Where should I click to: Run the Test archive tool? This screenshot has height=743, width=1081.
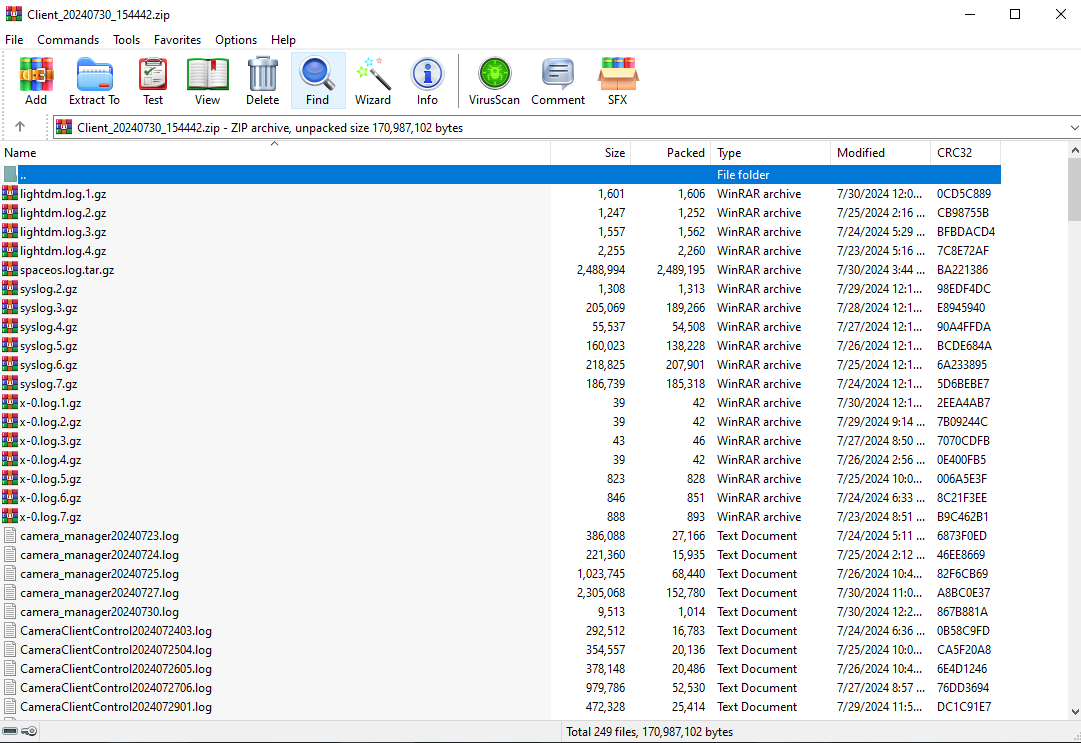coord(153,81)
